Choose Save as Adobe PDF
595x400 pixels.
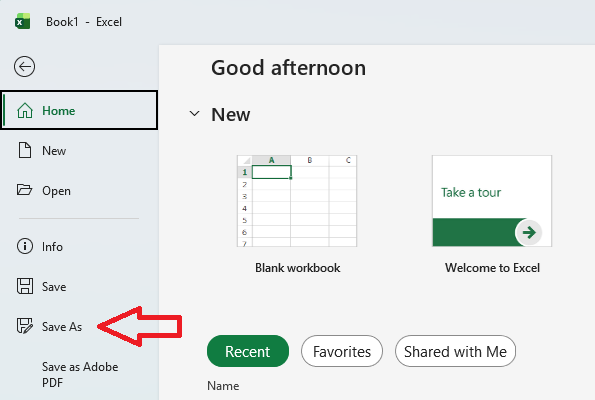pyautogui.click(x=80, y=375)
